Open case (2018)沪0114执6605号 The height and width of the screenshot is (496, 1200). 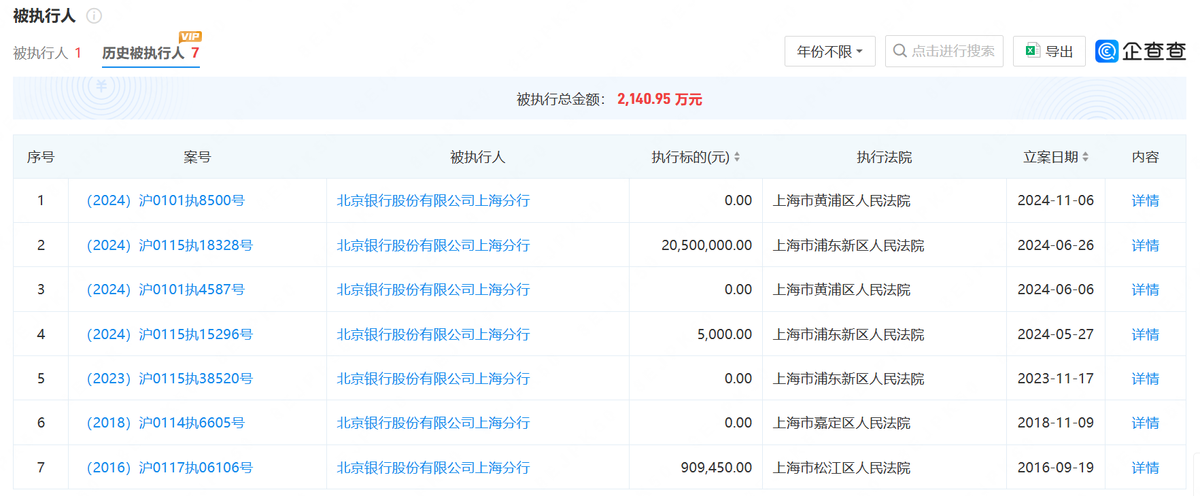(x=165, y=423)
